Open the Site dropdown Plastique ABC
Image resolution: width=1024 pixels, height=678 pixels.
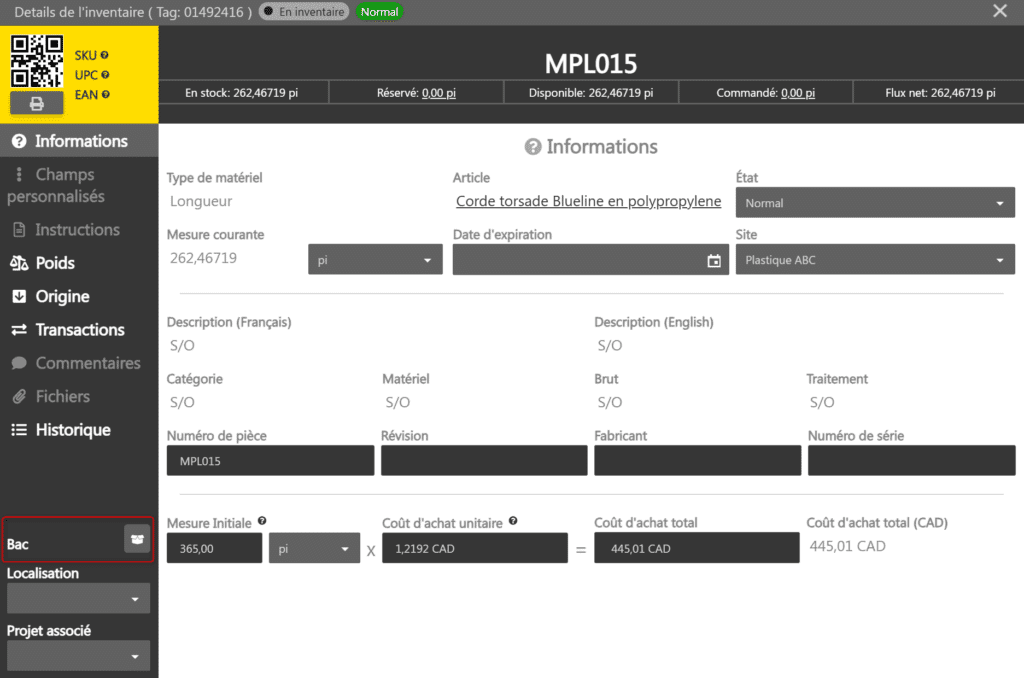875,260
